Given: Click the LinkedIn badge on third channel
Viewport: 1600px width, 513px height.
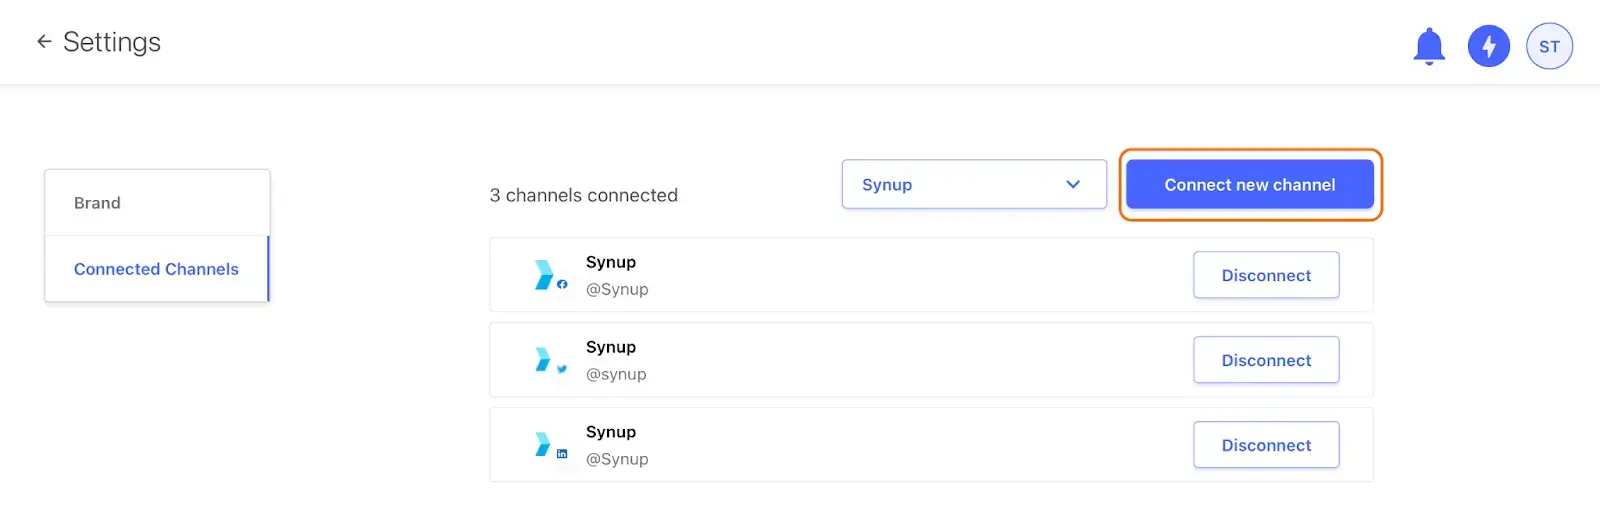Looking at the screenshot, I should [562, 454].
